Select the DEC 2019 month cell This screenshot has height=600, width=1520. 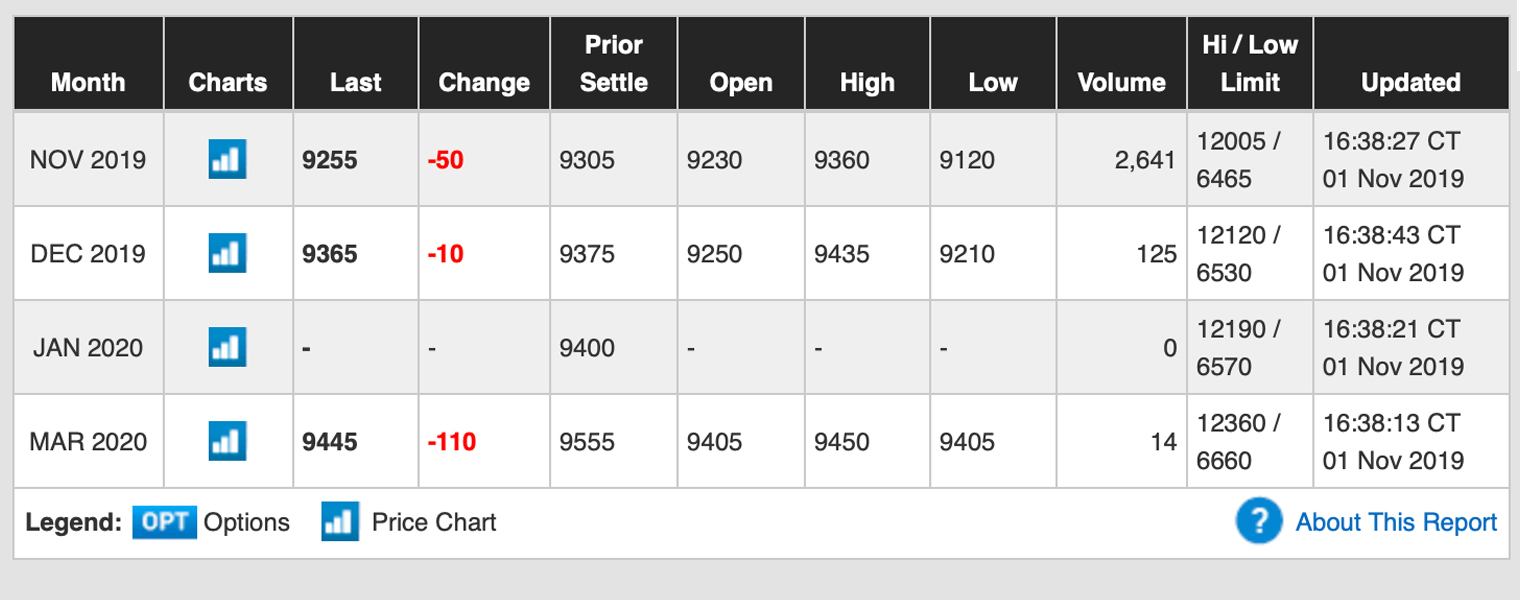pyautogui.click(x=88, y=254)
